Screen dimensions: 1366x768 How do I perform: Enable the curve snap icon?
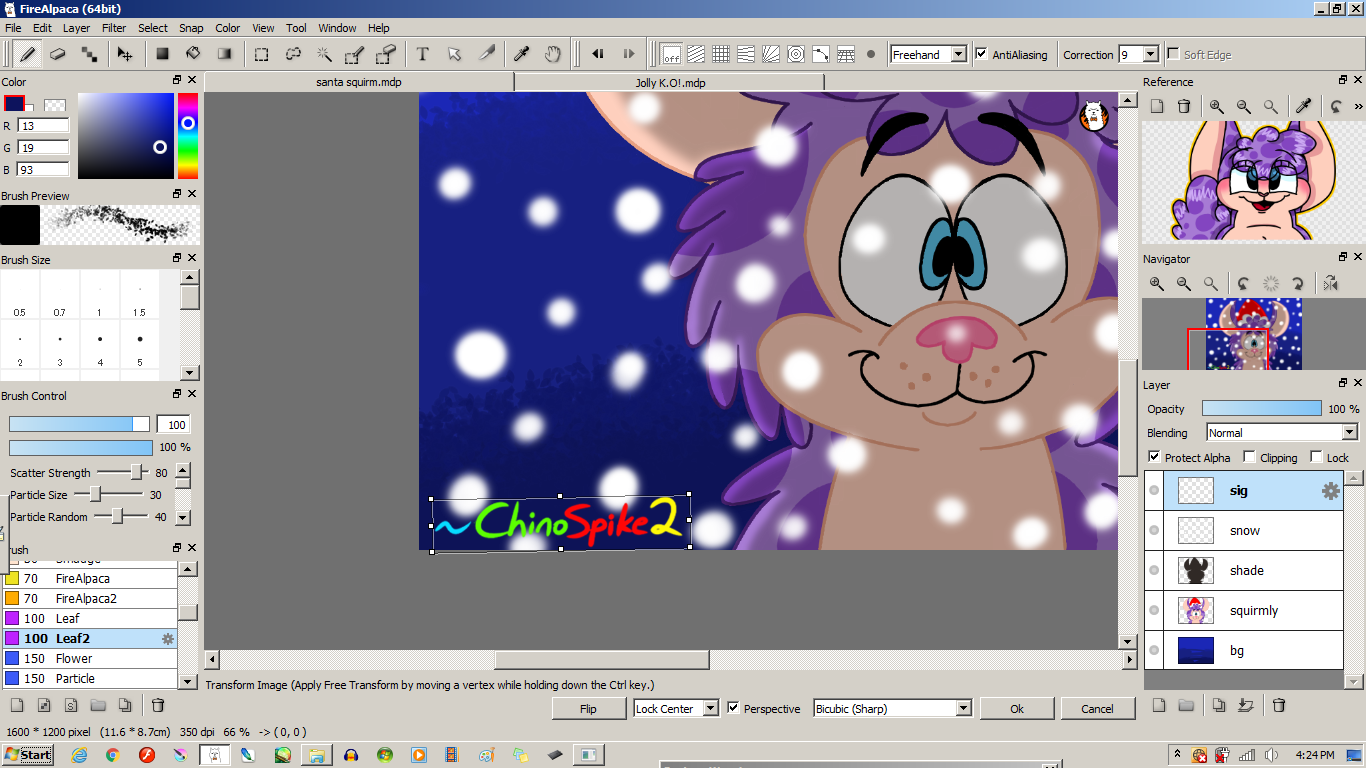[x=821, y=54]
